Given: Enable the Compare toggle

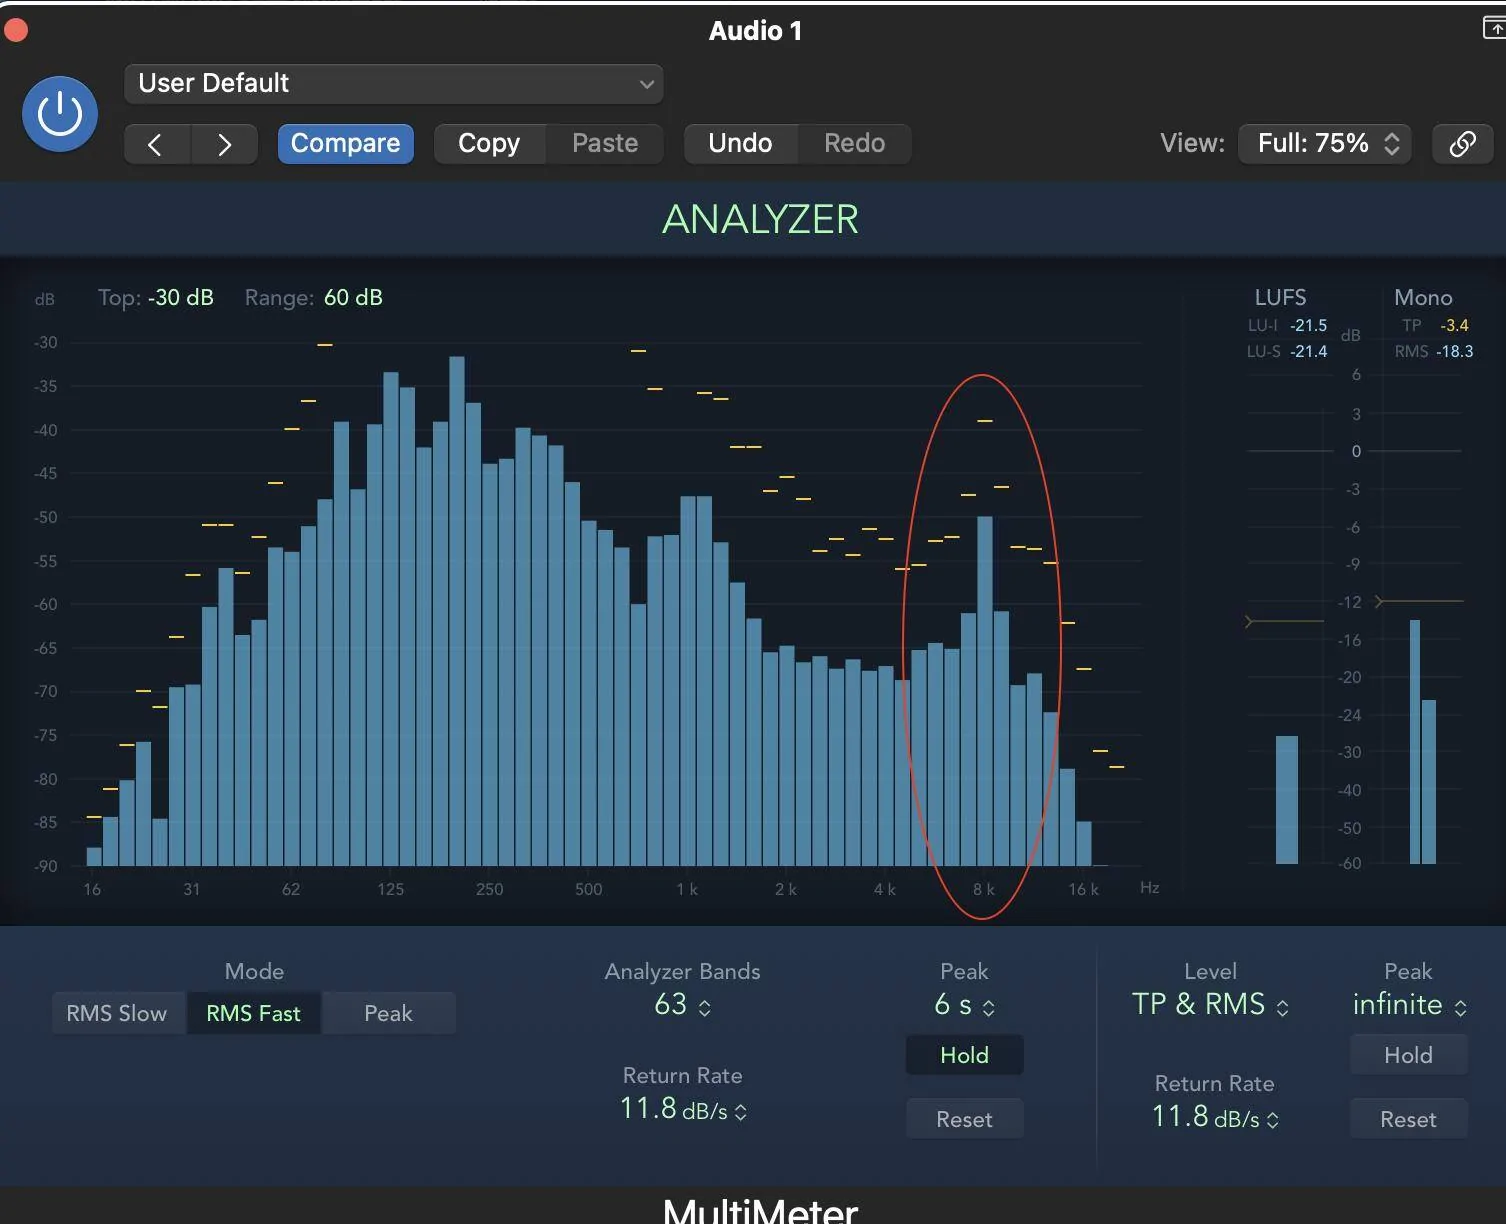Looking at the screenshot, I should (x=345, y=144).
